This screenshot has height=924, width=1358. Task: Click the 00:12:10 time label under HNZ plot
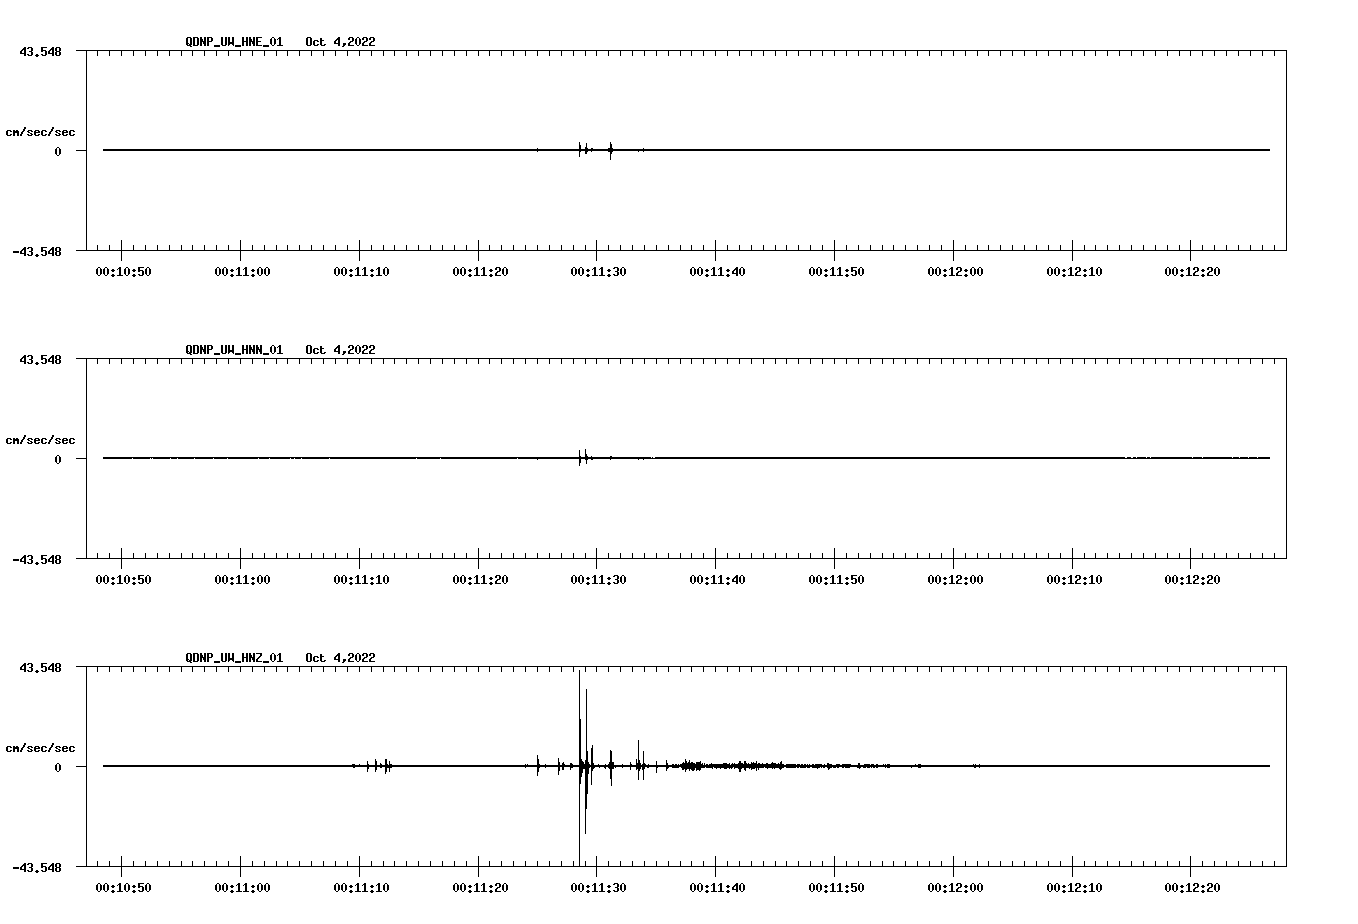click(x=1075, y=888)
